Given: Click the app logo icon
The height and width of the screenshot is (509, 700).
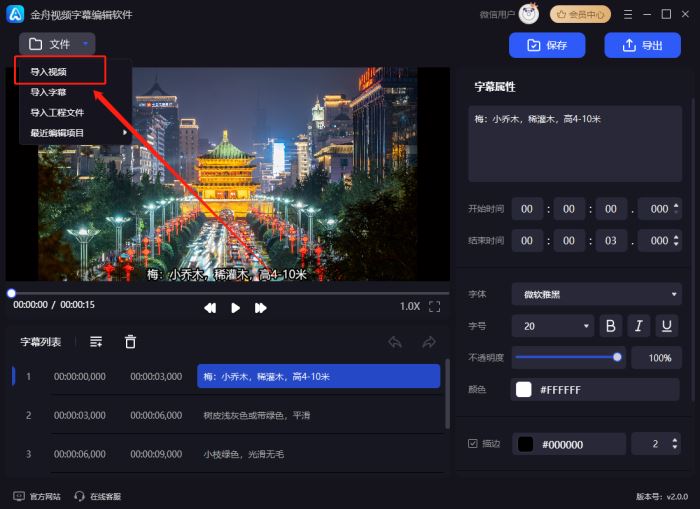Looking at the screenshot, I should coord(15,14).
